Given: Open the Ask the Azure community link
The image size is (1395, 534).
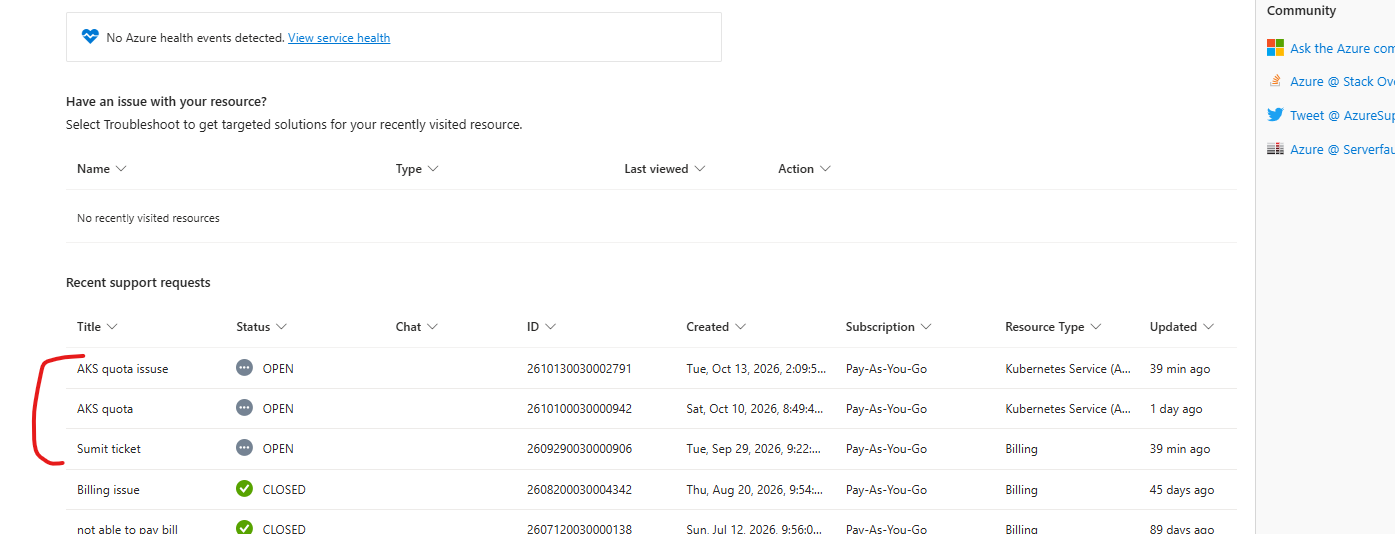Looking at the screenshot, I should [x=1342, y=48].
